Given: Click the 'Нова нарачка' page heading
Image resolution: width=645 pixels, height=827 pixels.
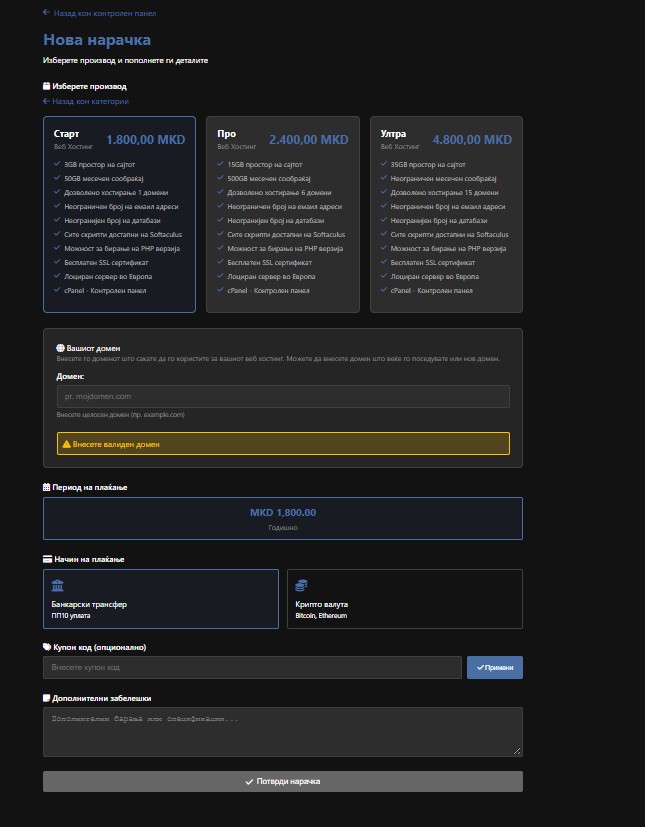Looking at the screenshot, I should click(x=97, y=40).
